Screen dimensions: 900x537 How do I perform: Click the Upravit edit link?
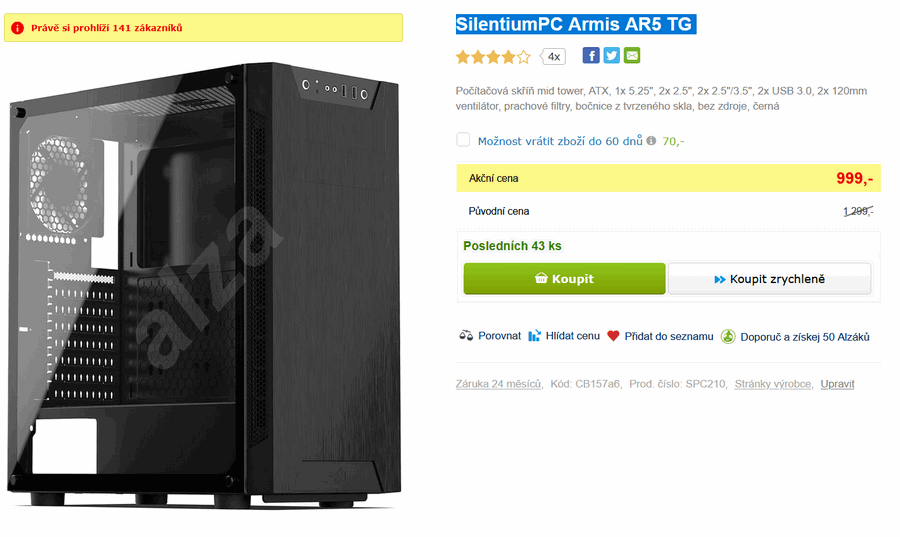(837, 384)
